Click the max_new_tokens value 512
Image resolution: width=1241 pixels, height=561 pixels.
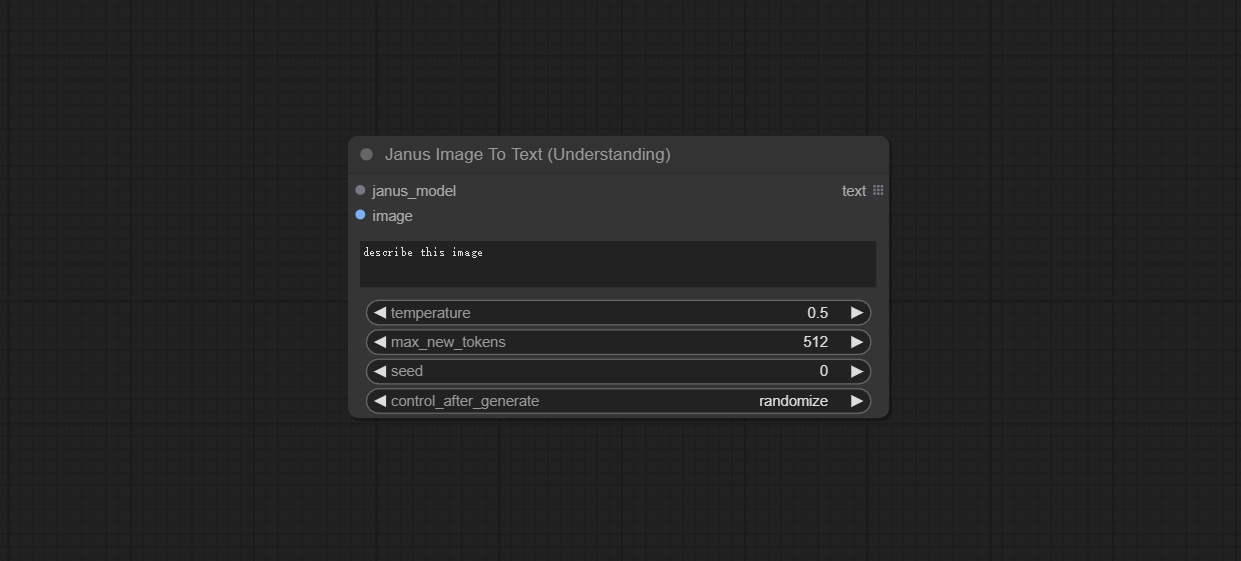[815, 342]
